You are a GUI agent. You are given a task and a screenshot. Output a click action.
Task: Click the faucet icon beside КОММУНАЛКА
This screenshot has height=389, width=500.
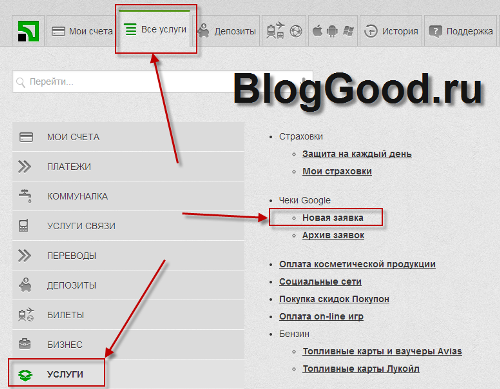pos(25,196)
